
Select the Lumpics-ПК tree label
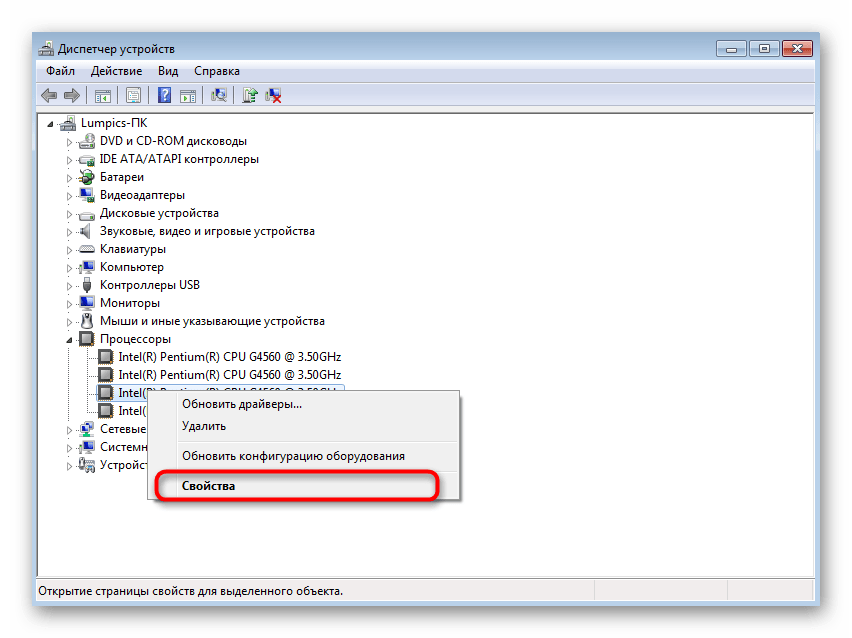pos(114,123)
